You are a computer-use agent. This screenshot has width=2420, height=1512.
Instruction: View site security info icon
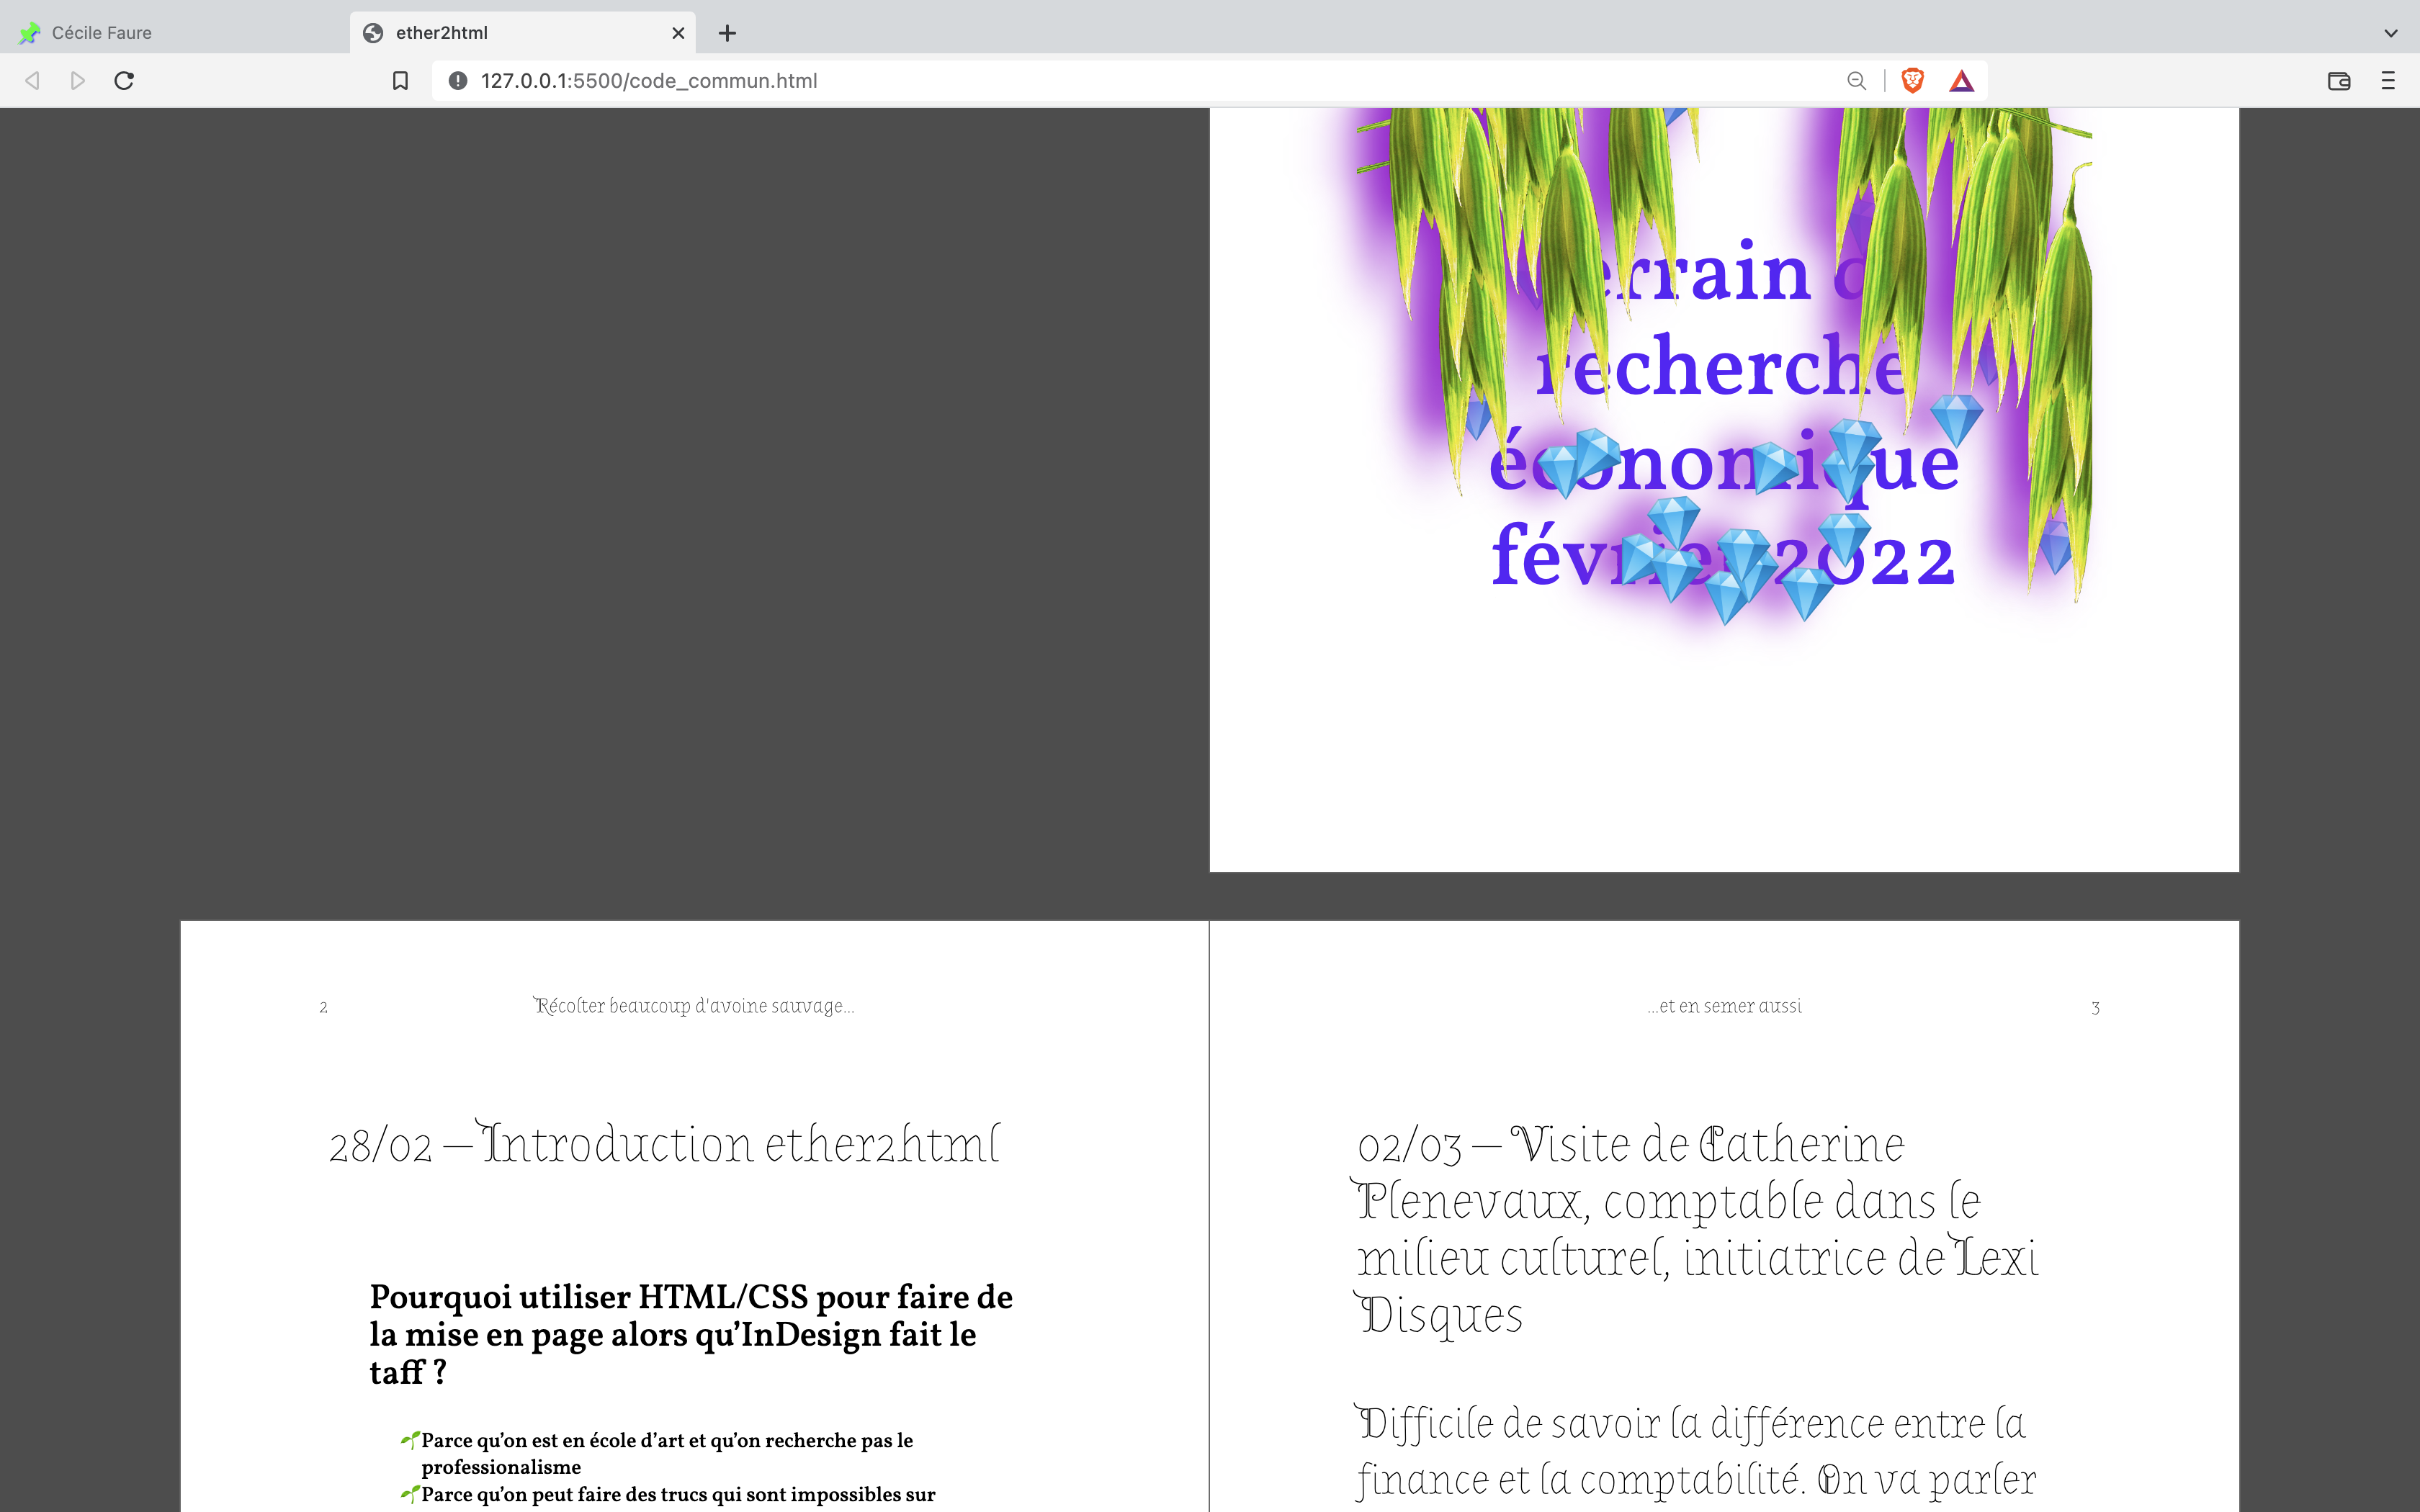coord(458,81)
